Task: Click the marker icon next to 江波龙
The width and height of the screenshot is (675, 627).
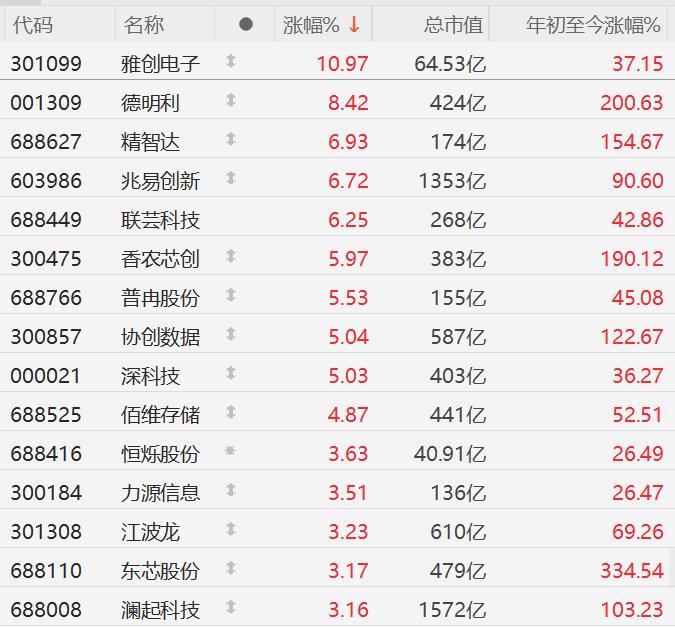Action: tap(231, 529)
